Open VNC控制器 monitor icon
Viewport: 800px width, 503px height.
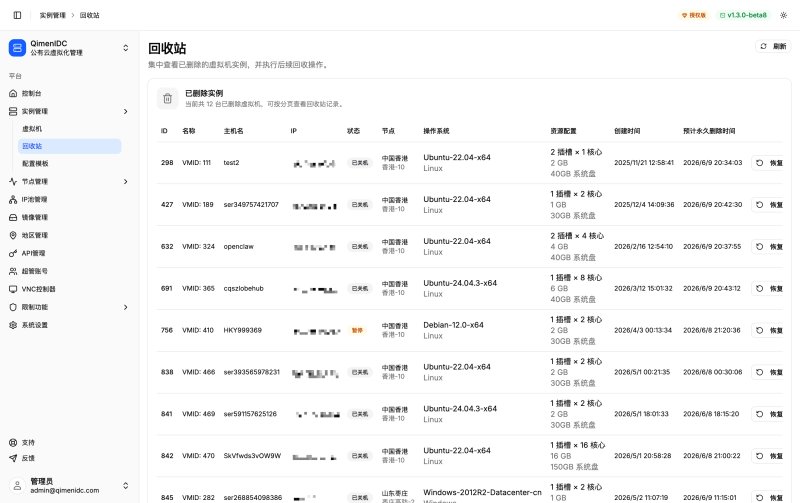[13, 289]
